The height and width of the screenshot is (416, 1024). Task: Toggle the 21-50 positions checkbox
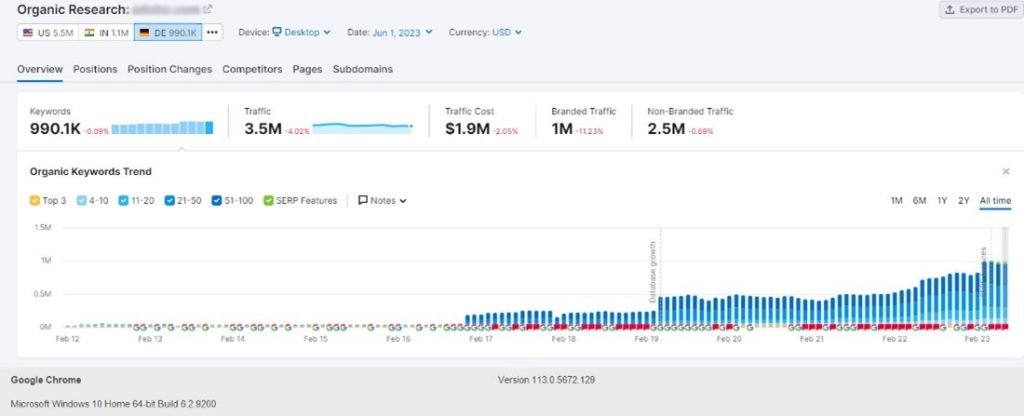tap(170, 200)
